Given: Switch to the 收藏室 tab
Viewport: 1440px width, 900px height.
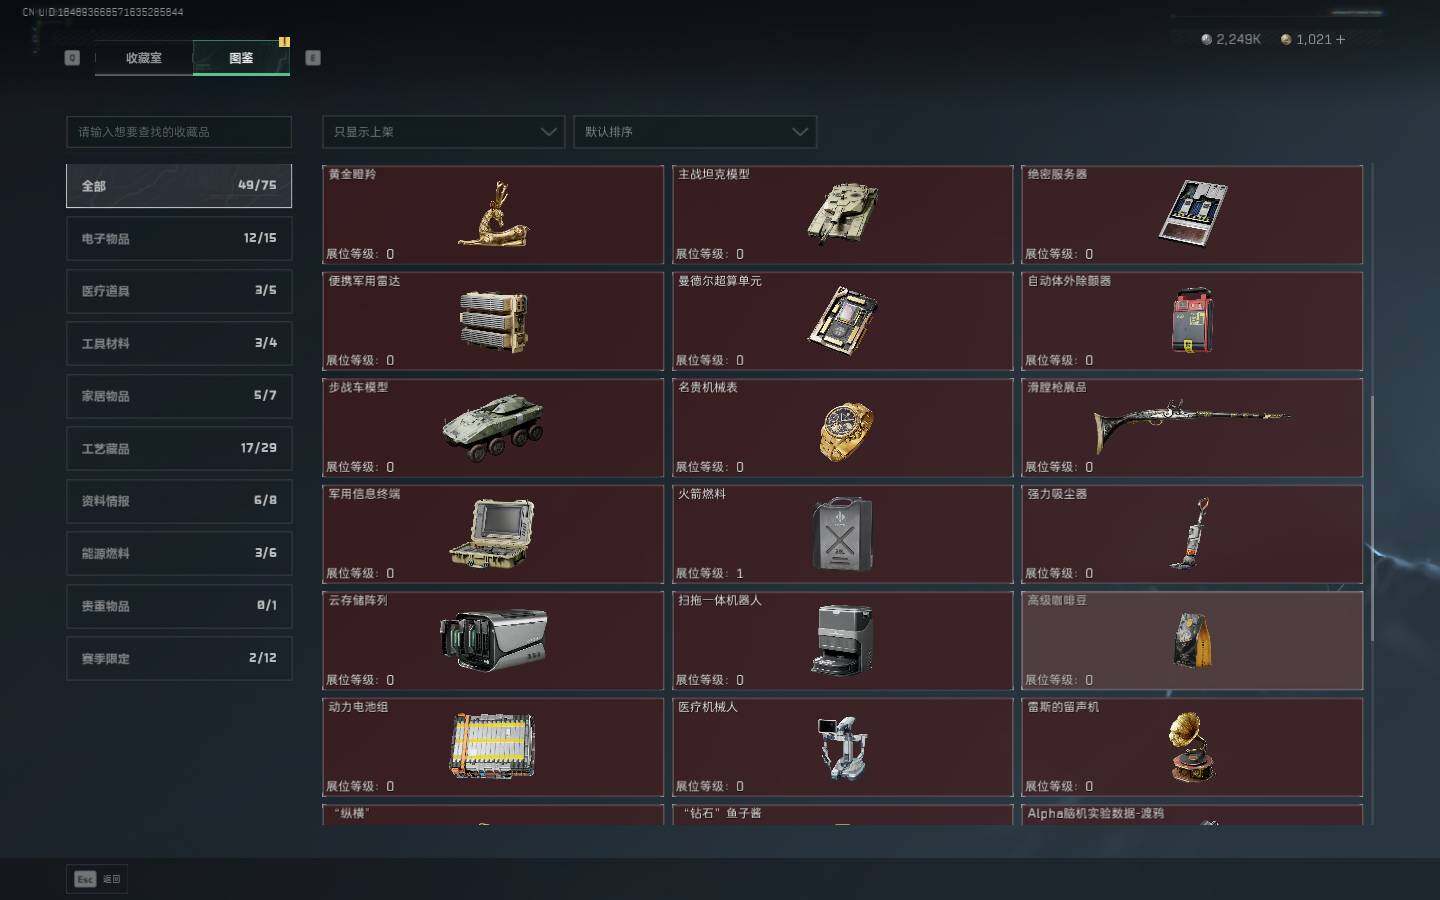Looking at the screenshot, I should point(144,58).
